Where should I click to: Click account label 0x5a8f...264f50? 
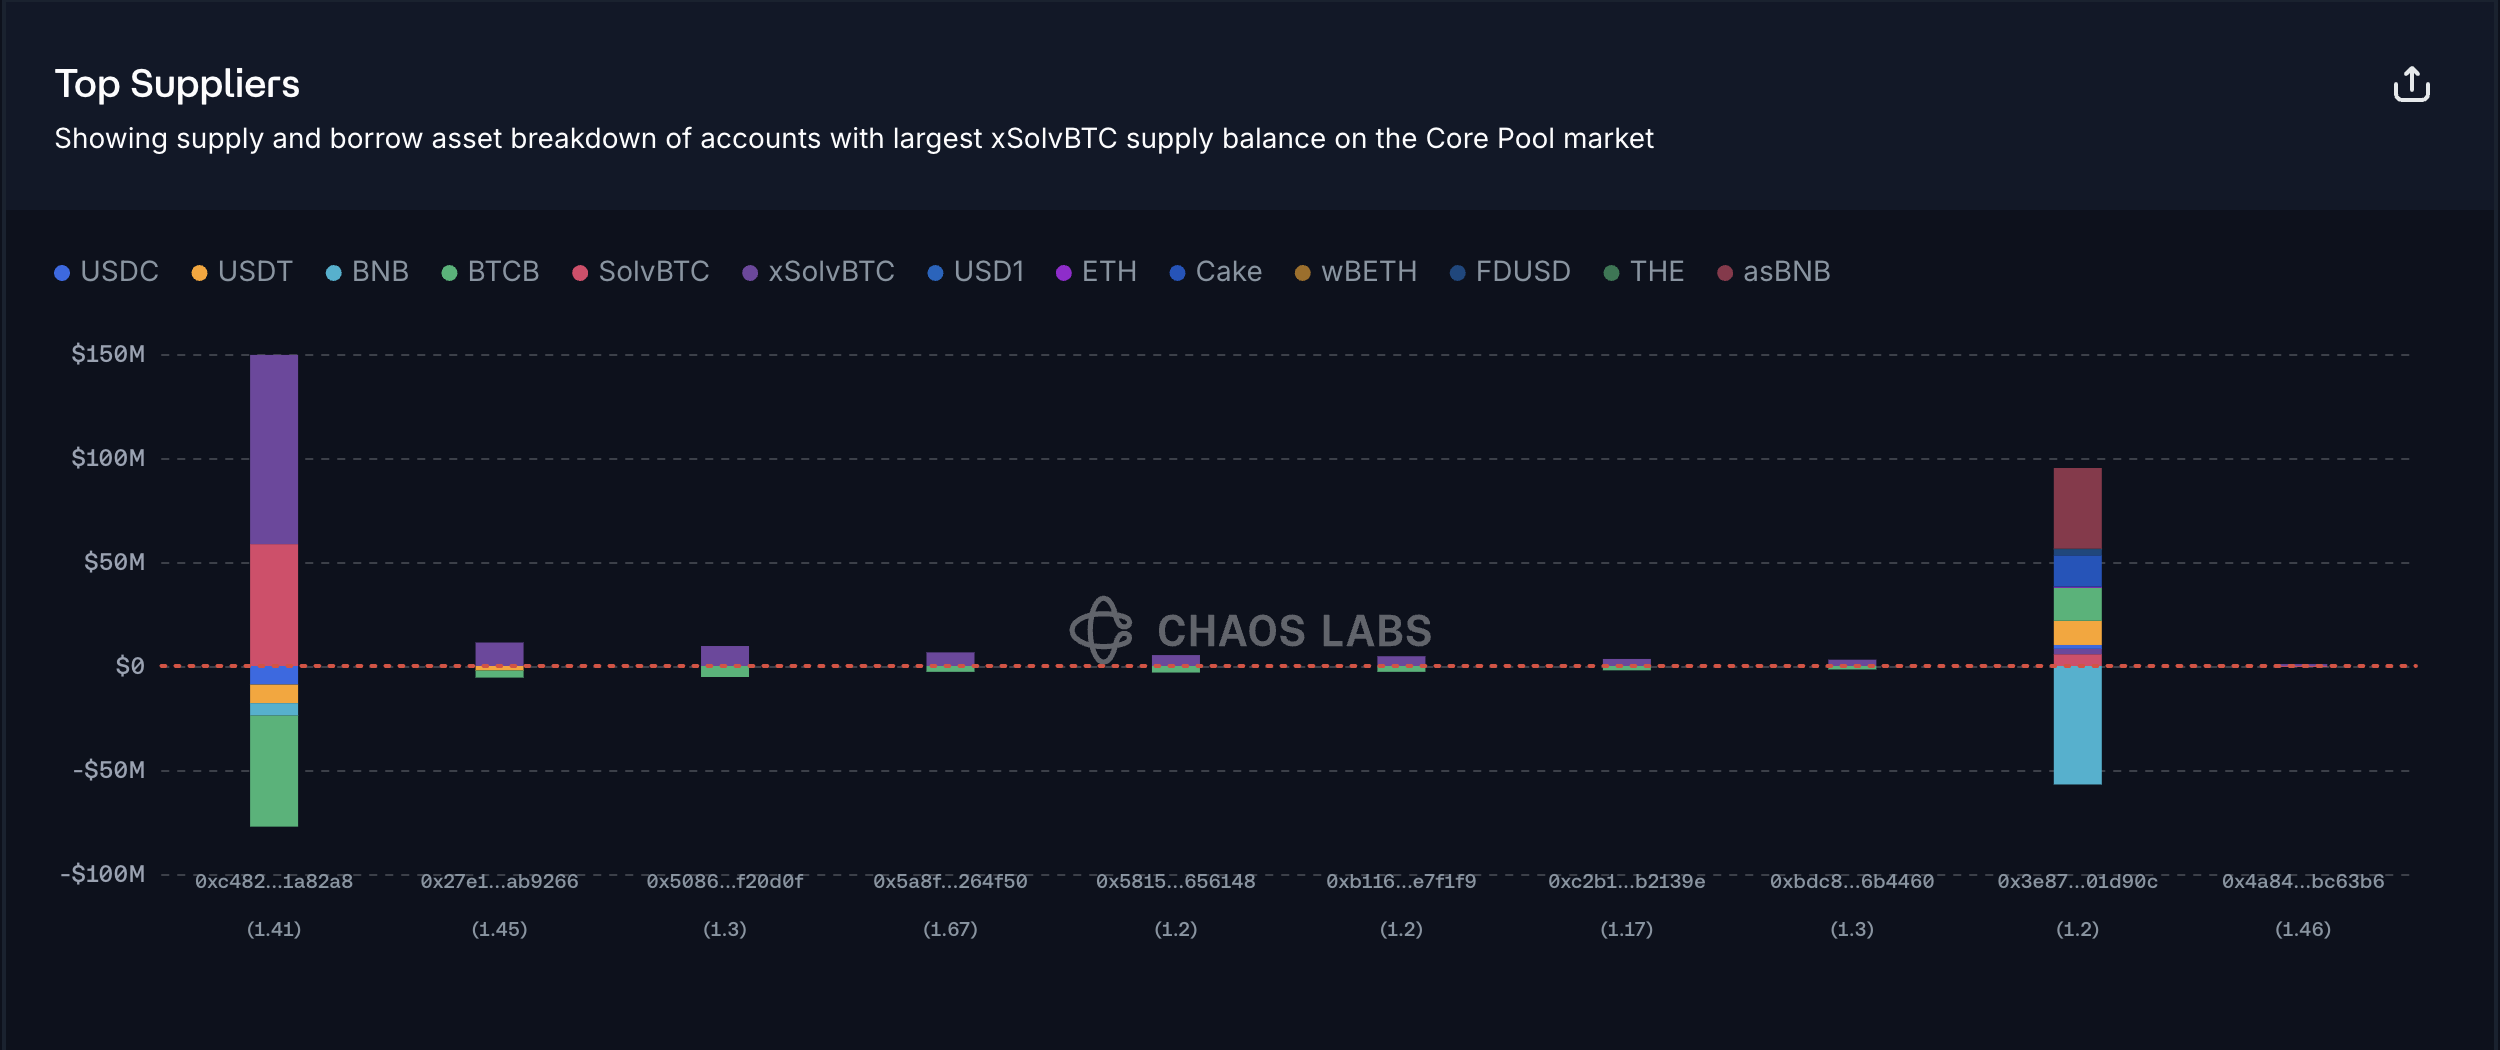coord(950,881)
